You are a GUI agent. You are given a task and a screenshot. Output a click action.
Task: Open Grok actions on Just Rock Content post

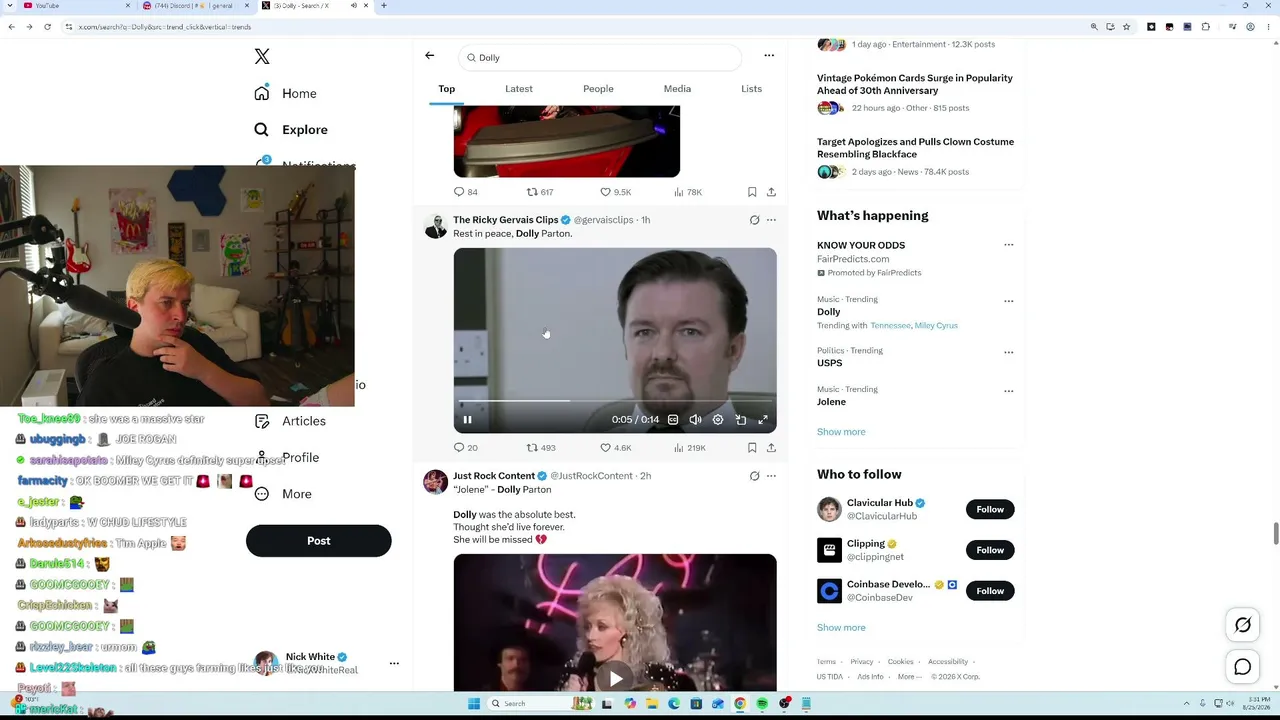(754, 476)
